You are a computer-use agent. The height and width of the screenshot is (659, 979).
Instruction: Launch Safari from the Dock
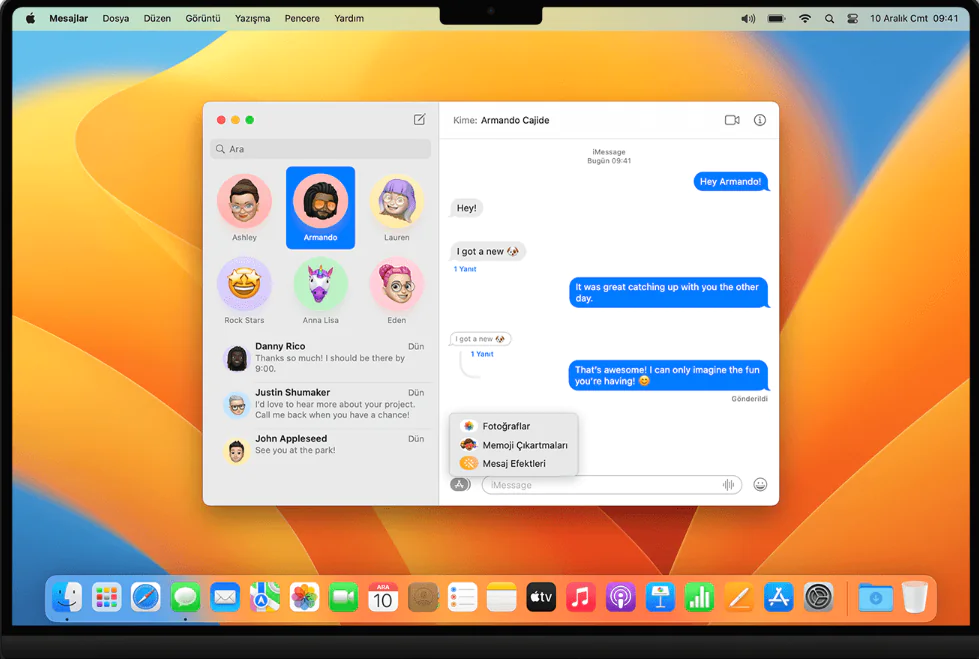[145, 597]
